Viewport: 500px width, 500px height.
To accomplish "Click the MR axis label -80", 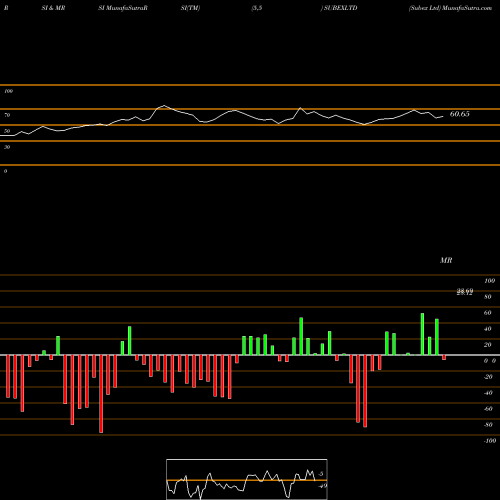I will [x=488, y=425].
